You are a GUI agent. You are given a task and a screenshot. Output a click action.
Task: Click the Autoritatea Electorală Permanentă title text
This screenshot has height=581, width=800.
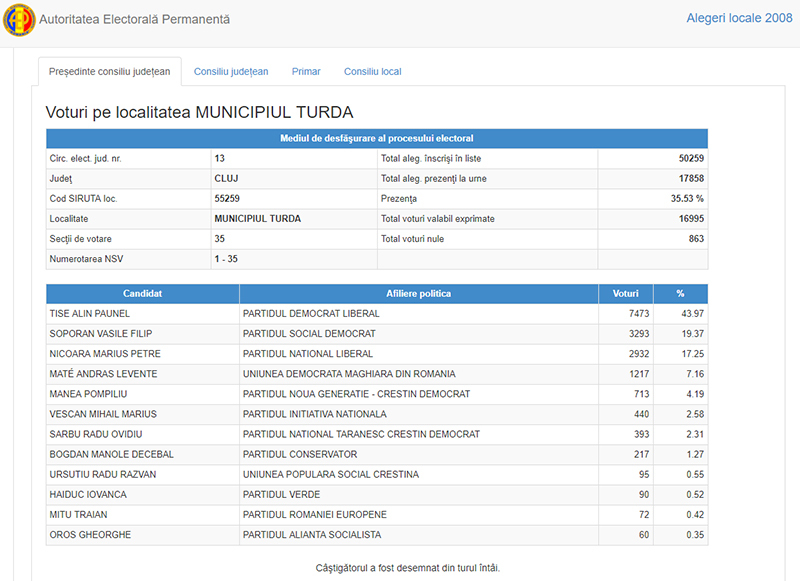(134, 19)
